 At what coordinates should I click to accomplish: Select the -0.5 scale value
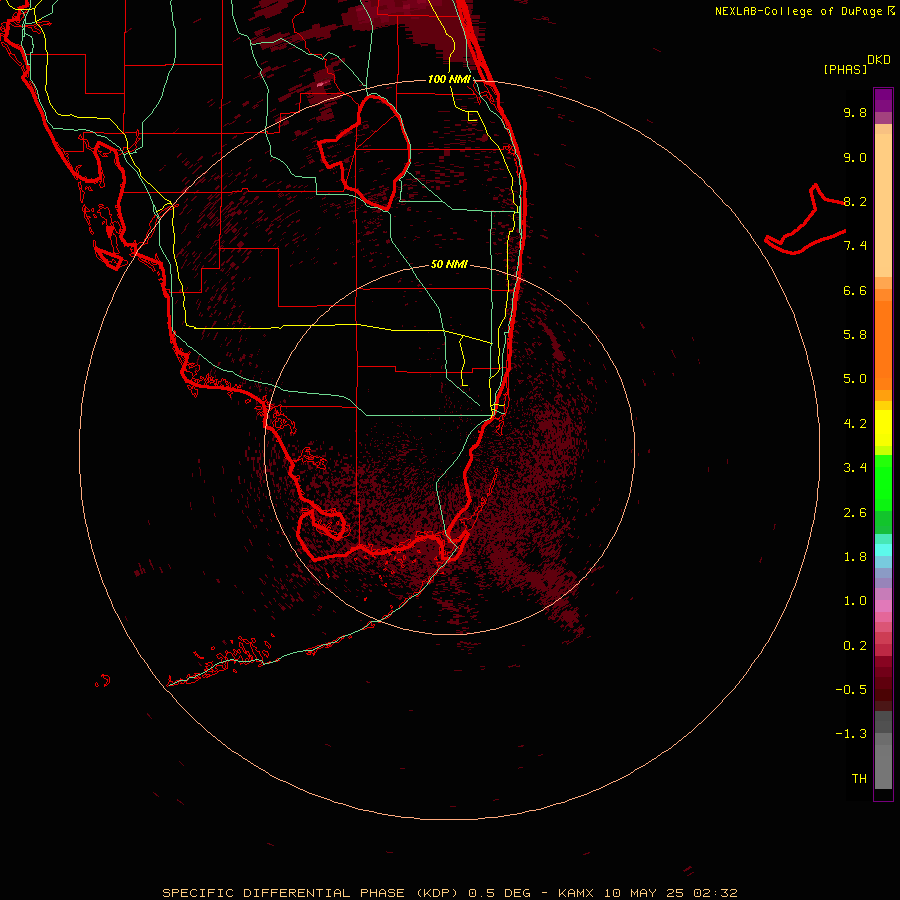(x=851, y=690)
